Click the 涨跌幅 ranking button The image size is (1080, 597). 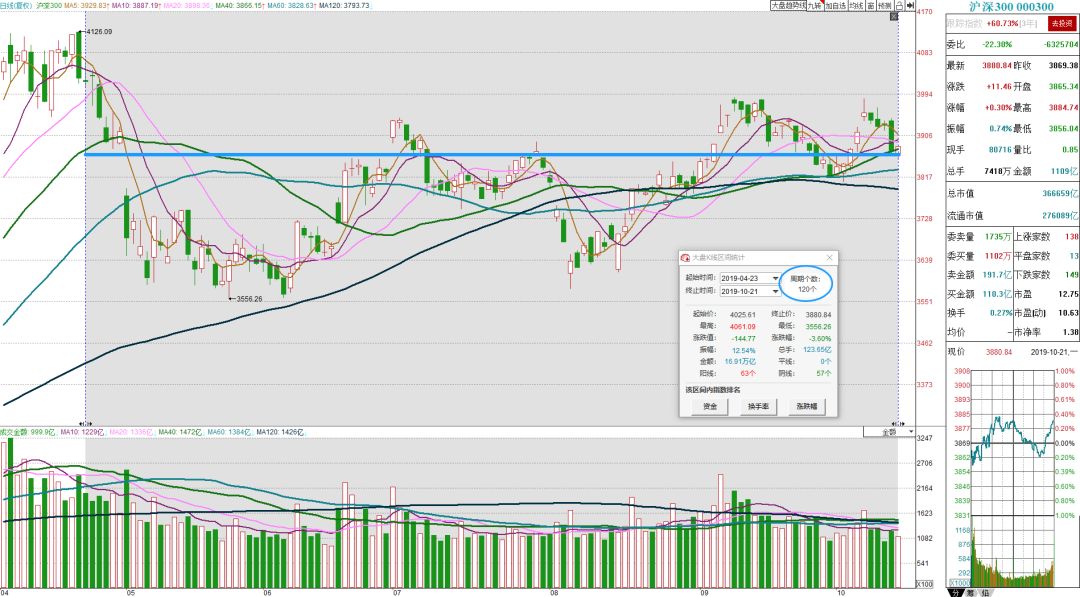coord(807,406)
